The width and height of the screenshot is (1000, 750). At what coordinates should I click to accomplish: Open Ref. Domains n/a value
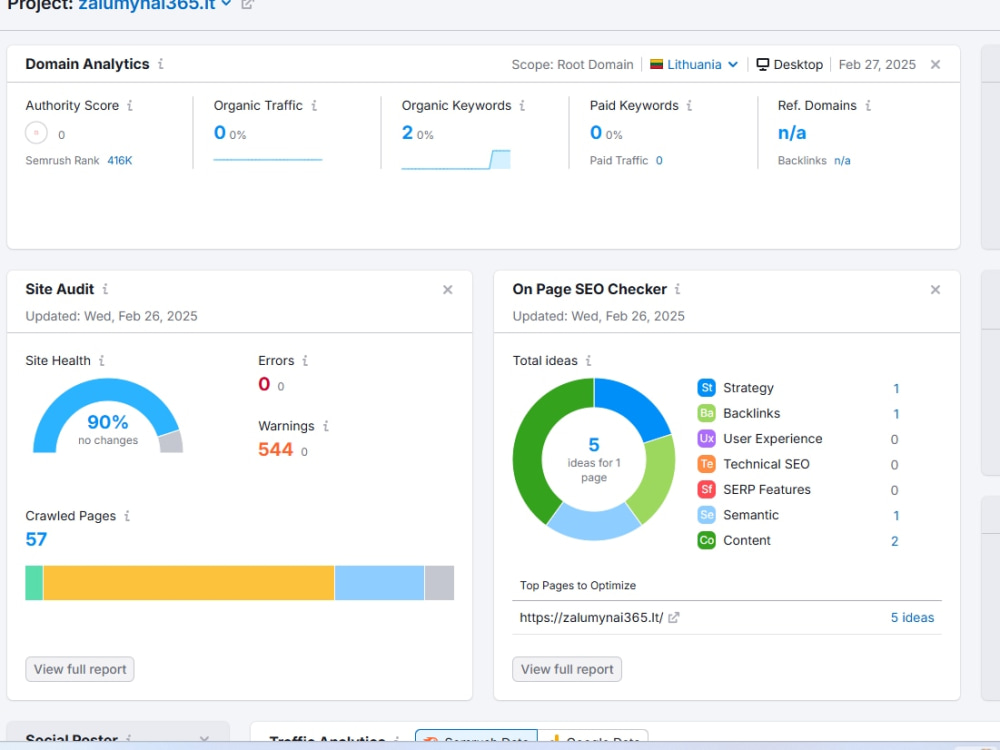[792, 133]
